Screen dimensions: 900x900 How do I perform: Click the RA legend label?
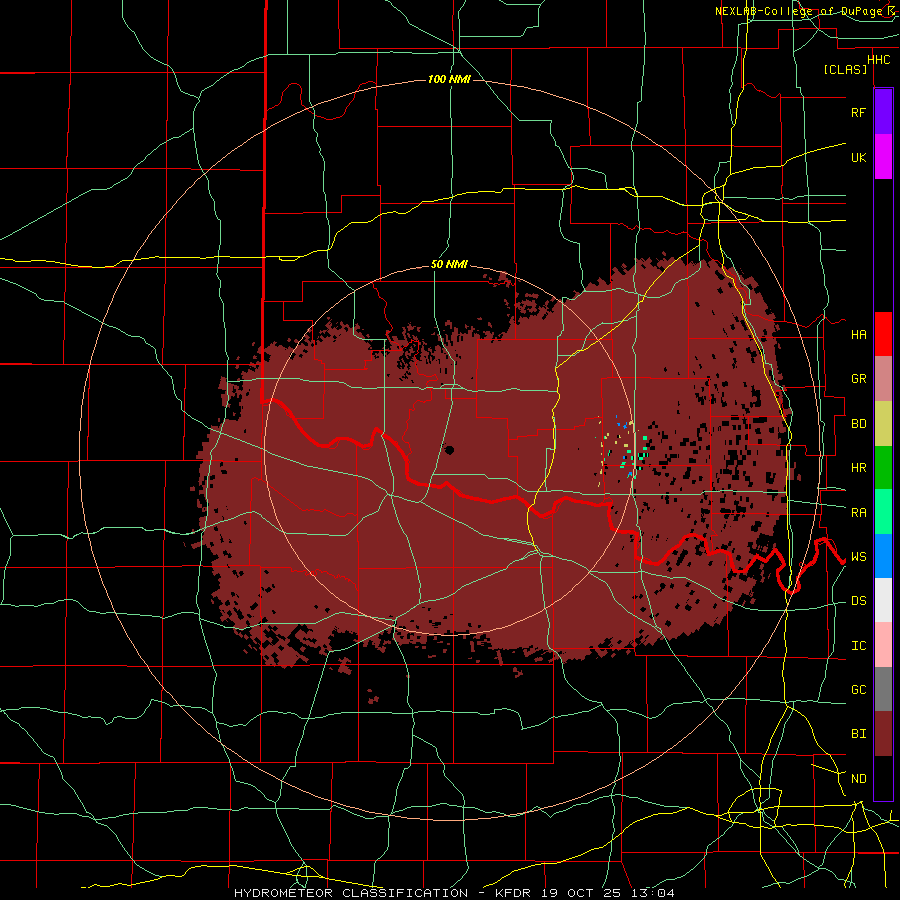[x=858, y=513]
